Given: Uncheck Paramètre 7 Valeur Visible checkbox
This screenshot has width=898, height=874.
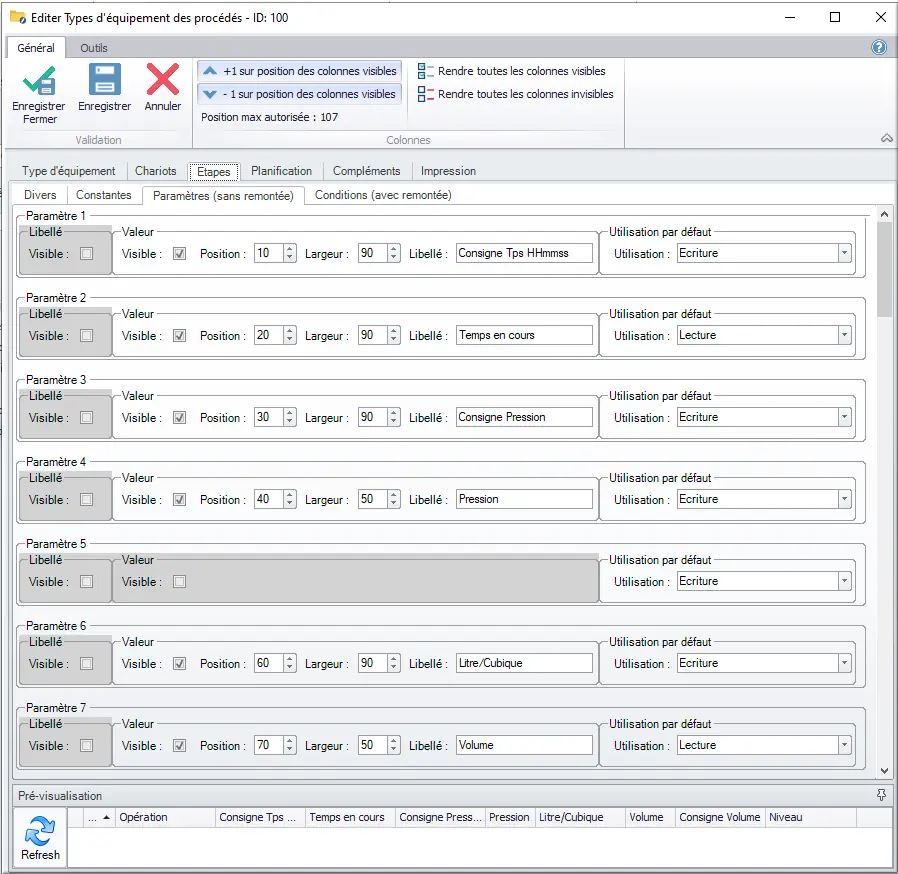Looking at the screenshot, I should [179, 745].
